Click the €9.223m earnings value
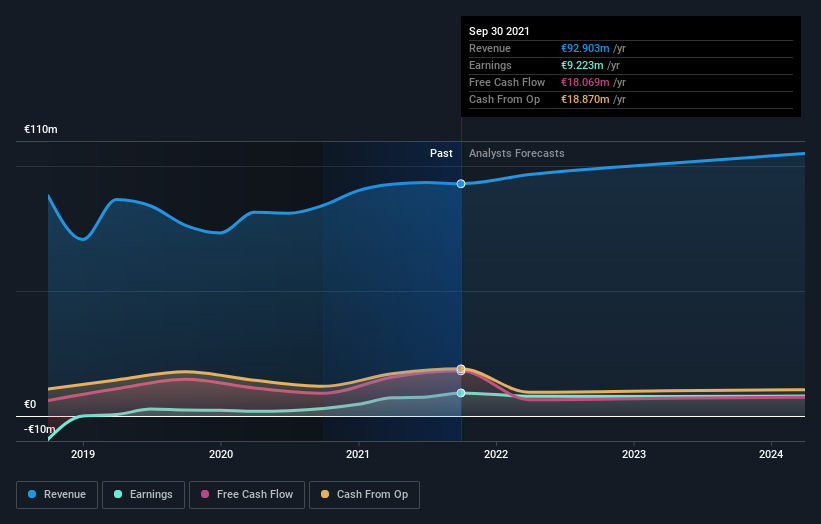 (582, 65)
